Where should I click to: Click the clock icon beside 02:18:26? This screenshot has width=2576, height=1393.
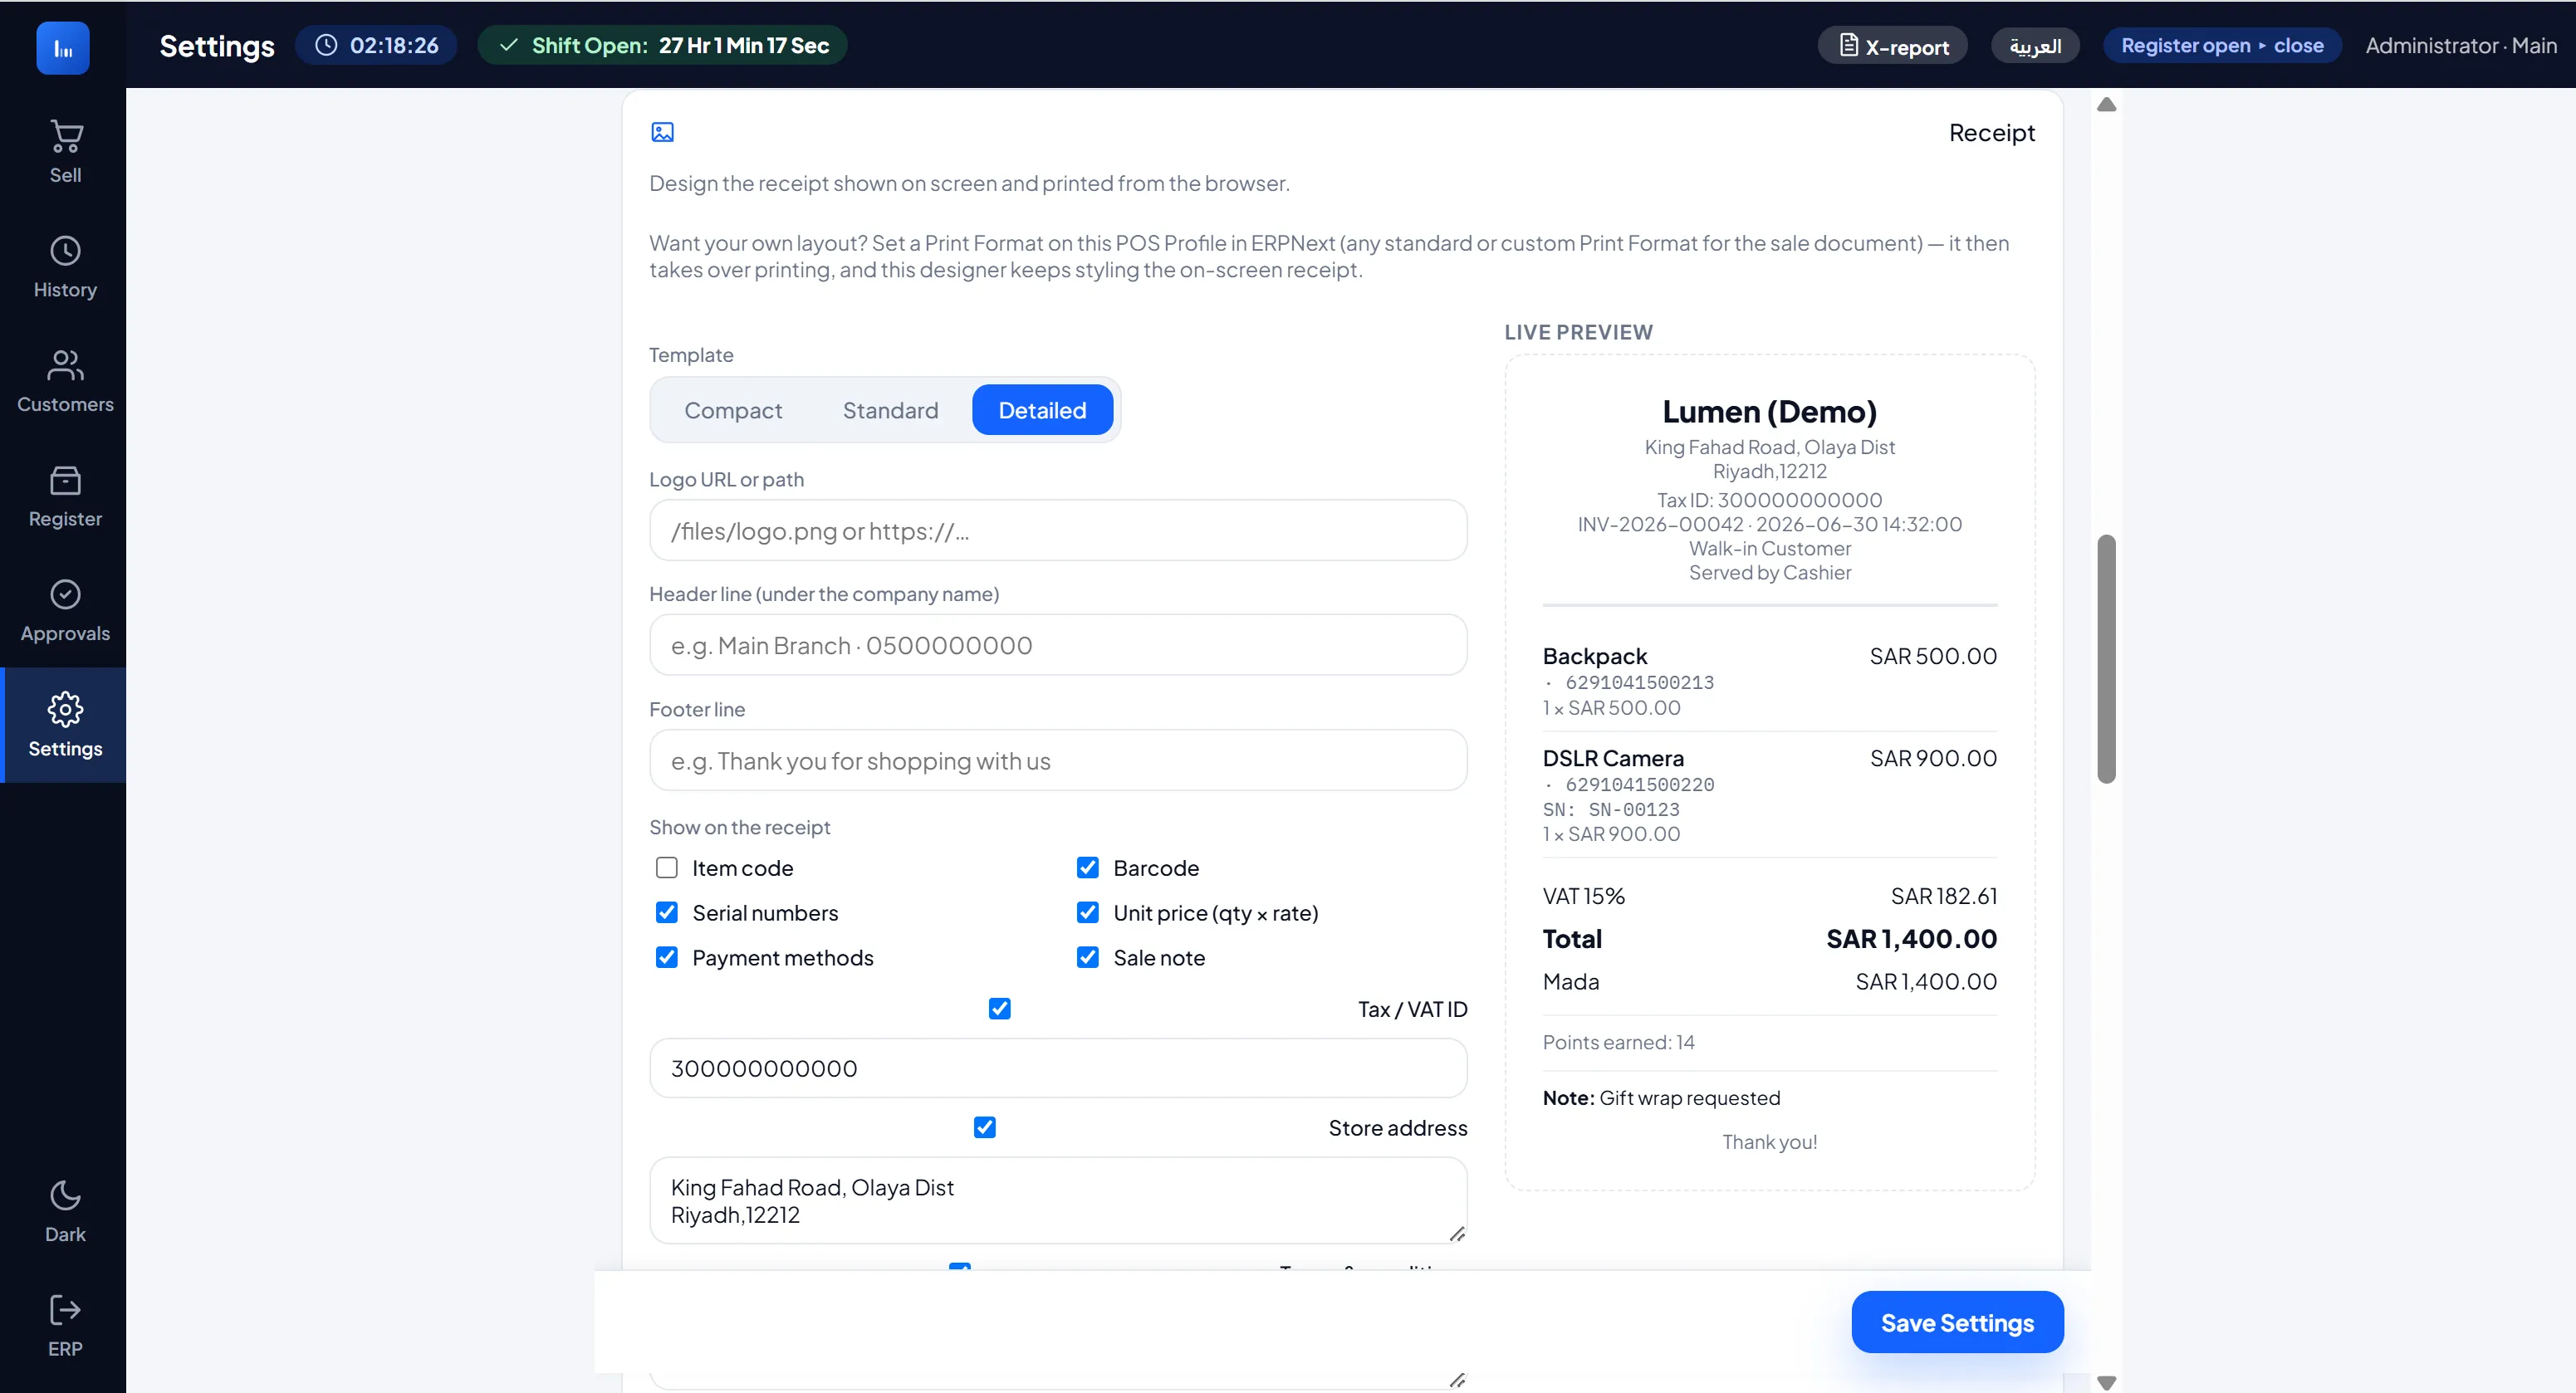pyautogui.click(x=326, y=45)
